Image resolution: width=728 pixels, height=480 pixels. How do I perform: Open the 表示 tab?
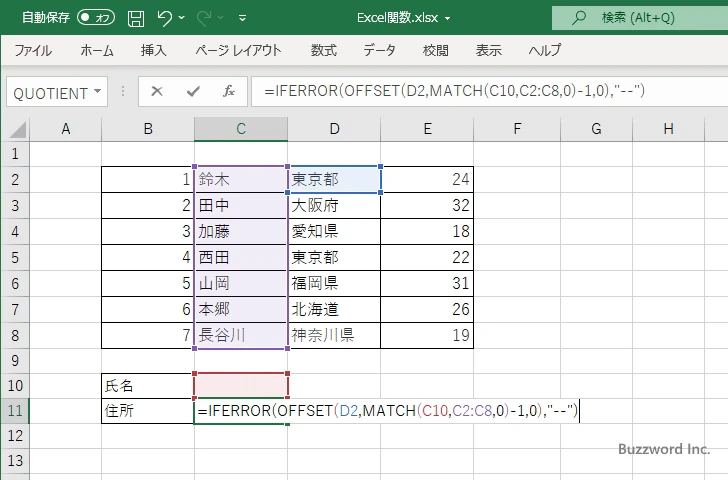pos(488,50)
